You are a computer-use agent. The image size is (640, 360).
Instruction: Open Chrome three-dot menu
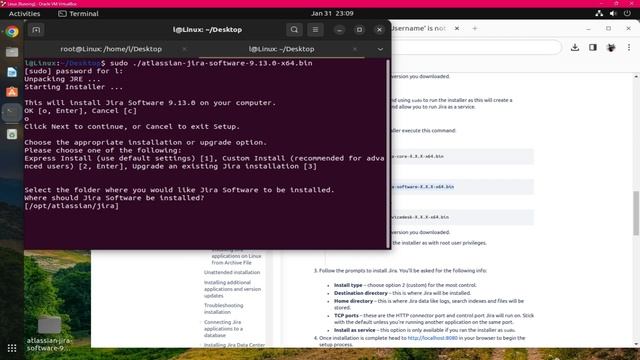(x=629, y=47)
